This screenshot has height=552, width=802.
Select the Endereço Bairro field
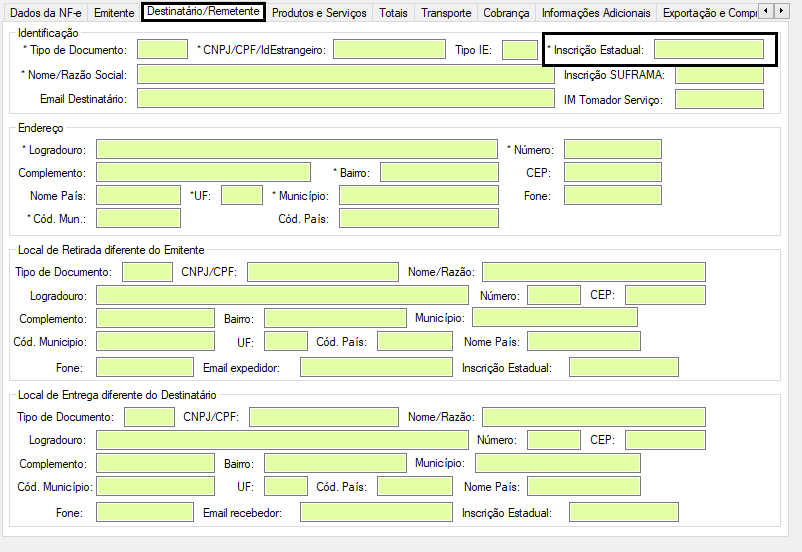[439, 172]
